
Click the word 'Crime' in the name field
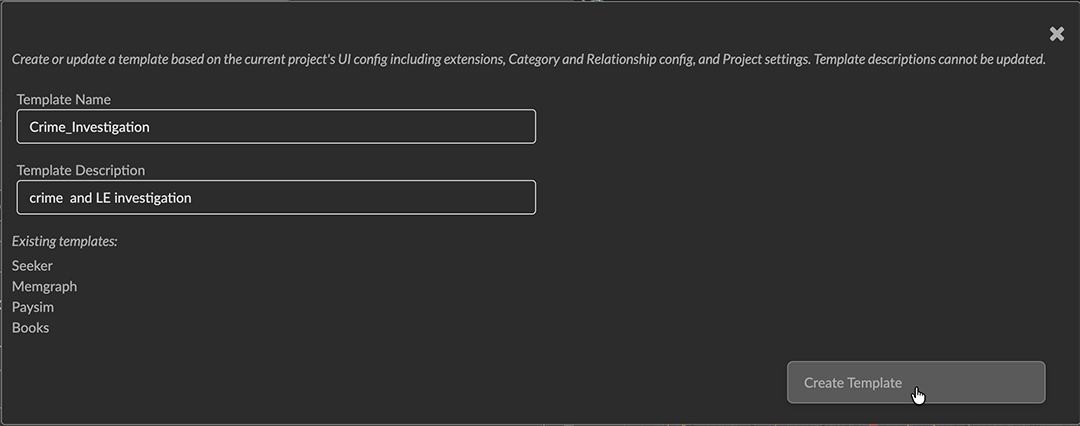47,127
